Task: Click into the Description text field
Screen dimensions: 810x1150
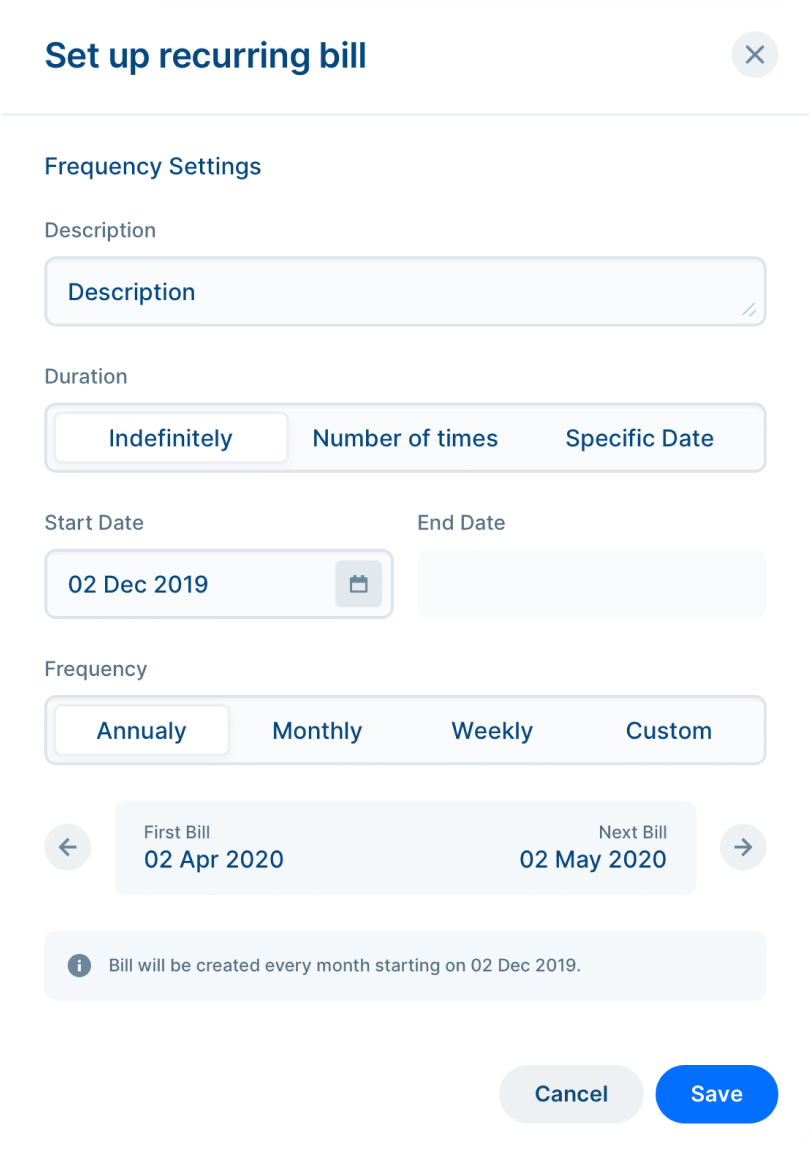Action: [x=405, y=291]
